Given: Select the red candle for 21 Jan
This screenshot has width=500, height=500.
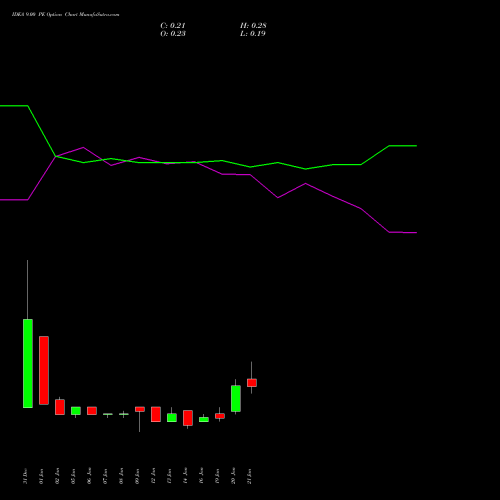Looking at the screenshot, I should 252,383.
